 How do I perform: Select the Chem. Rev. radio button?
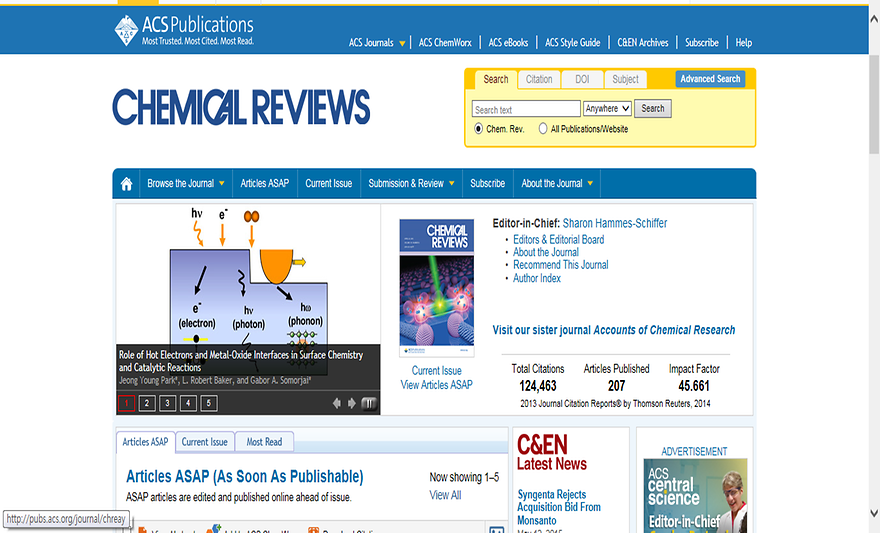479,129
